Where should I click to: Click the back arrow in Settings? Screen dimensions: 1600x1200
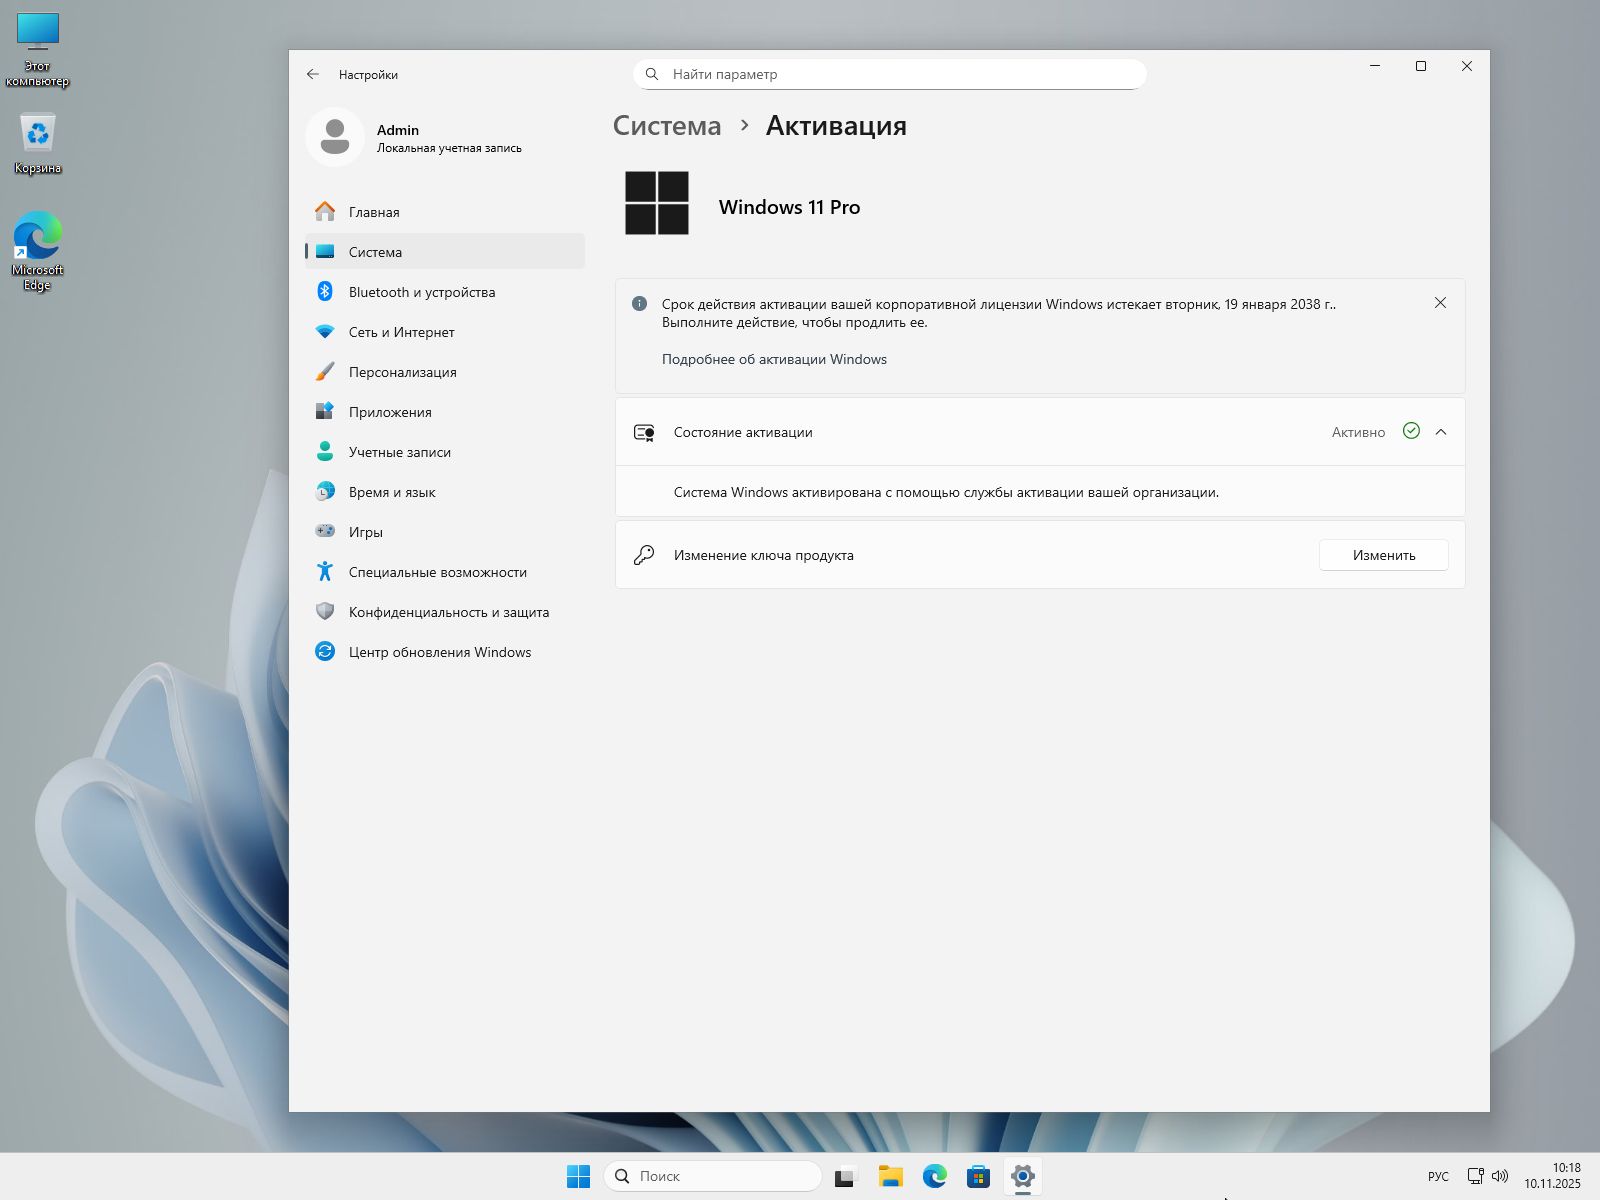point(313,74)
